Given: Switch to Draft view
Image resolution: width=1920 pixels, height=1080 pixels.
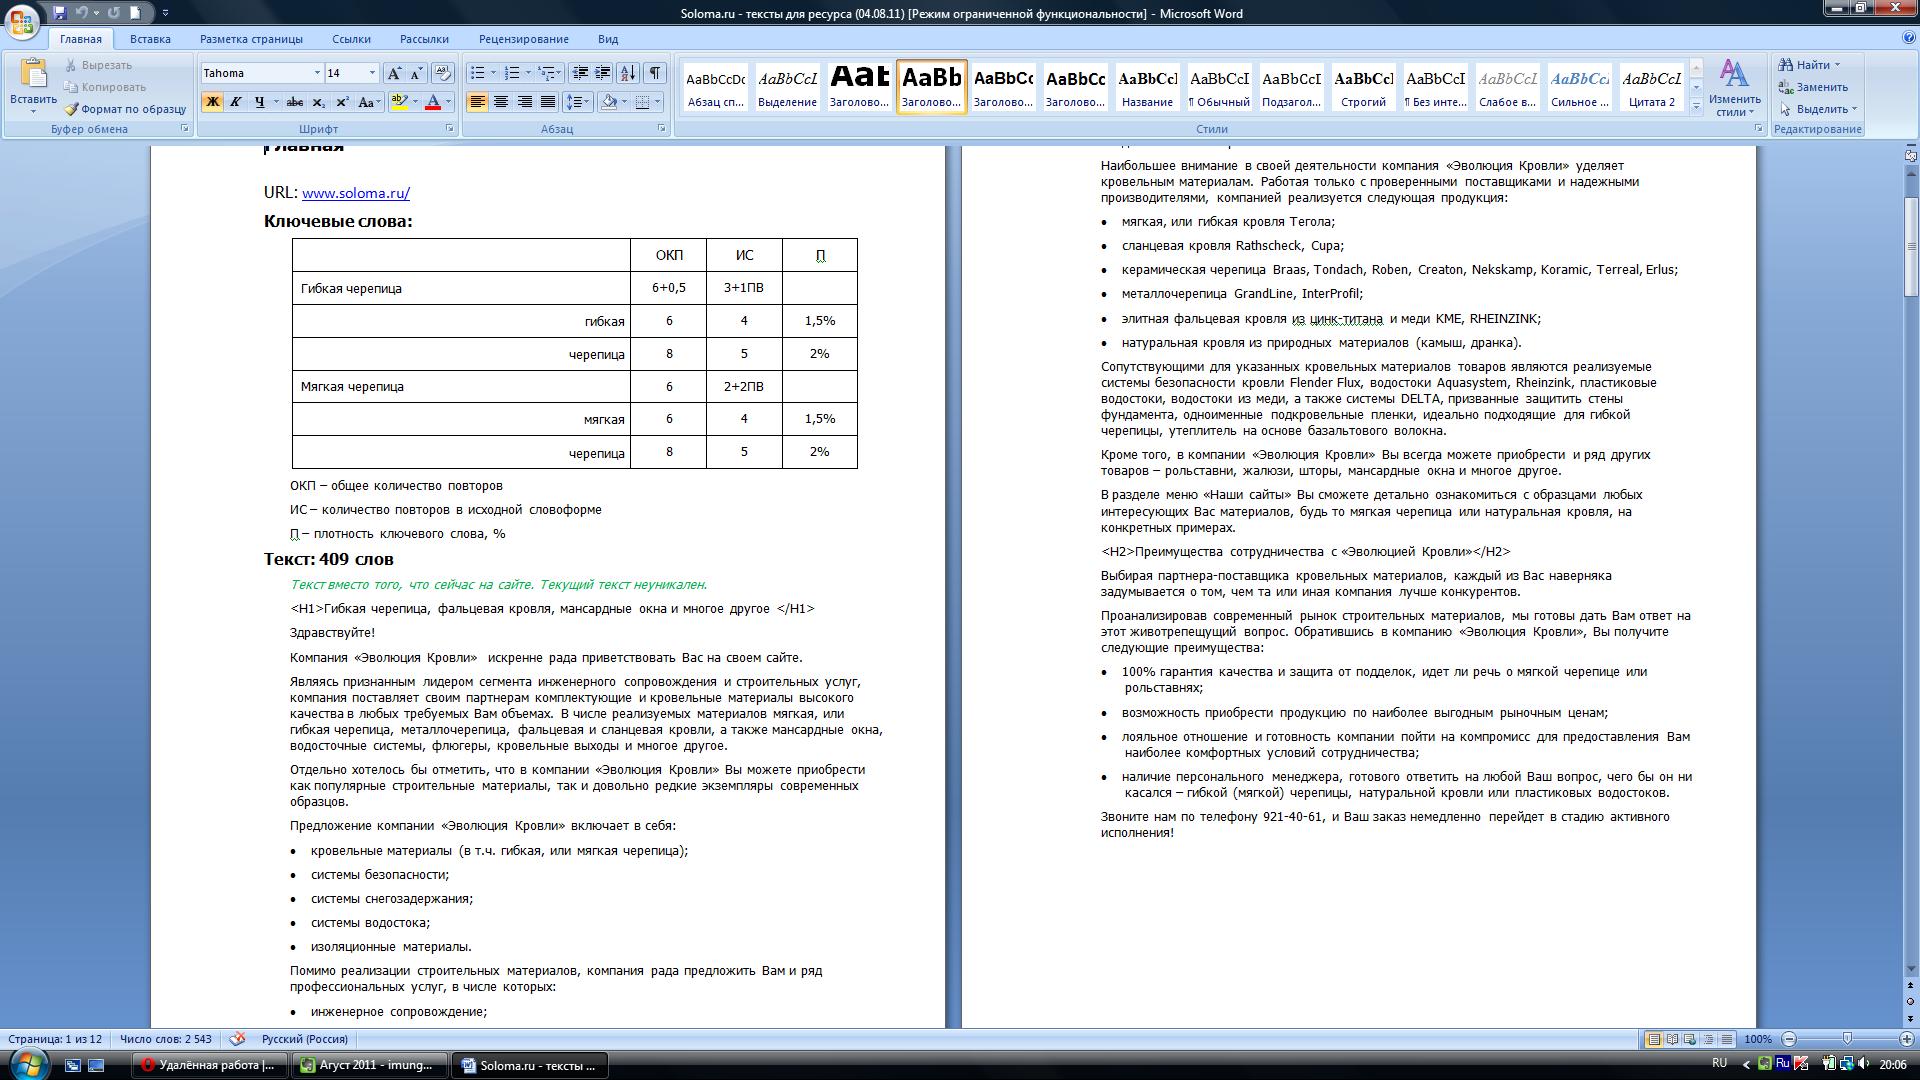Looking at the screenshot, I should pos(1727,1039).
